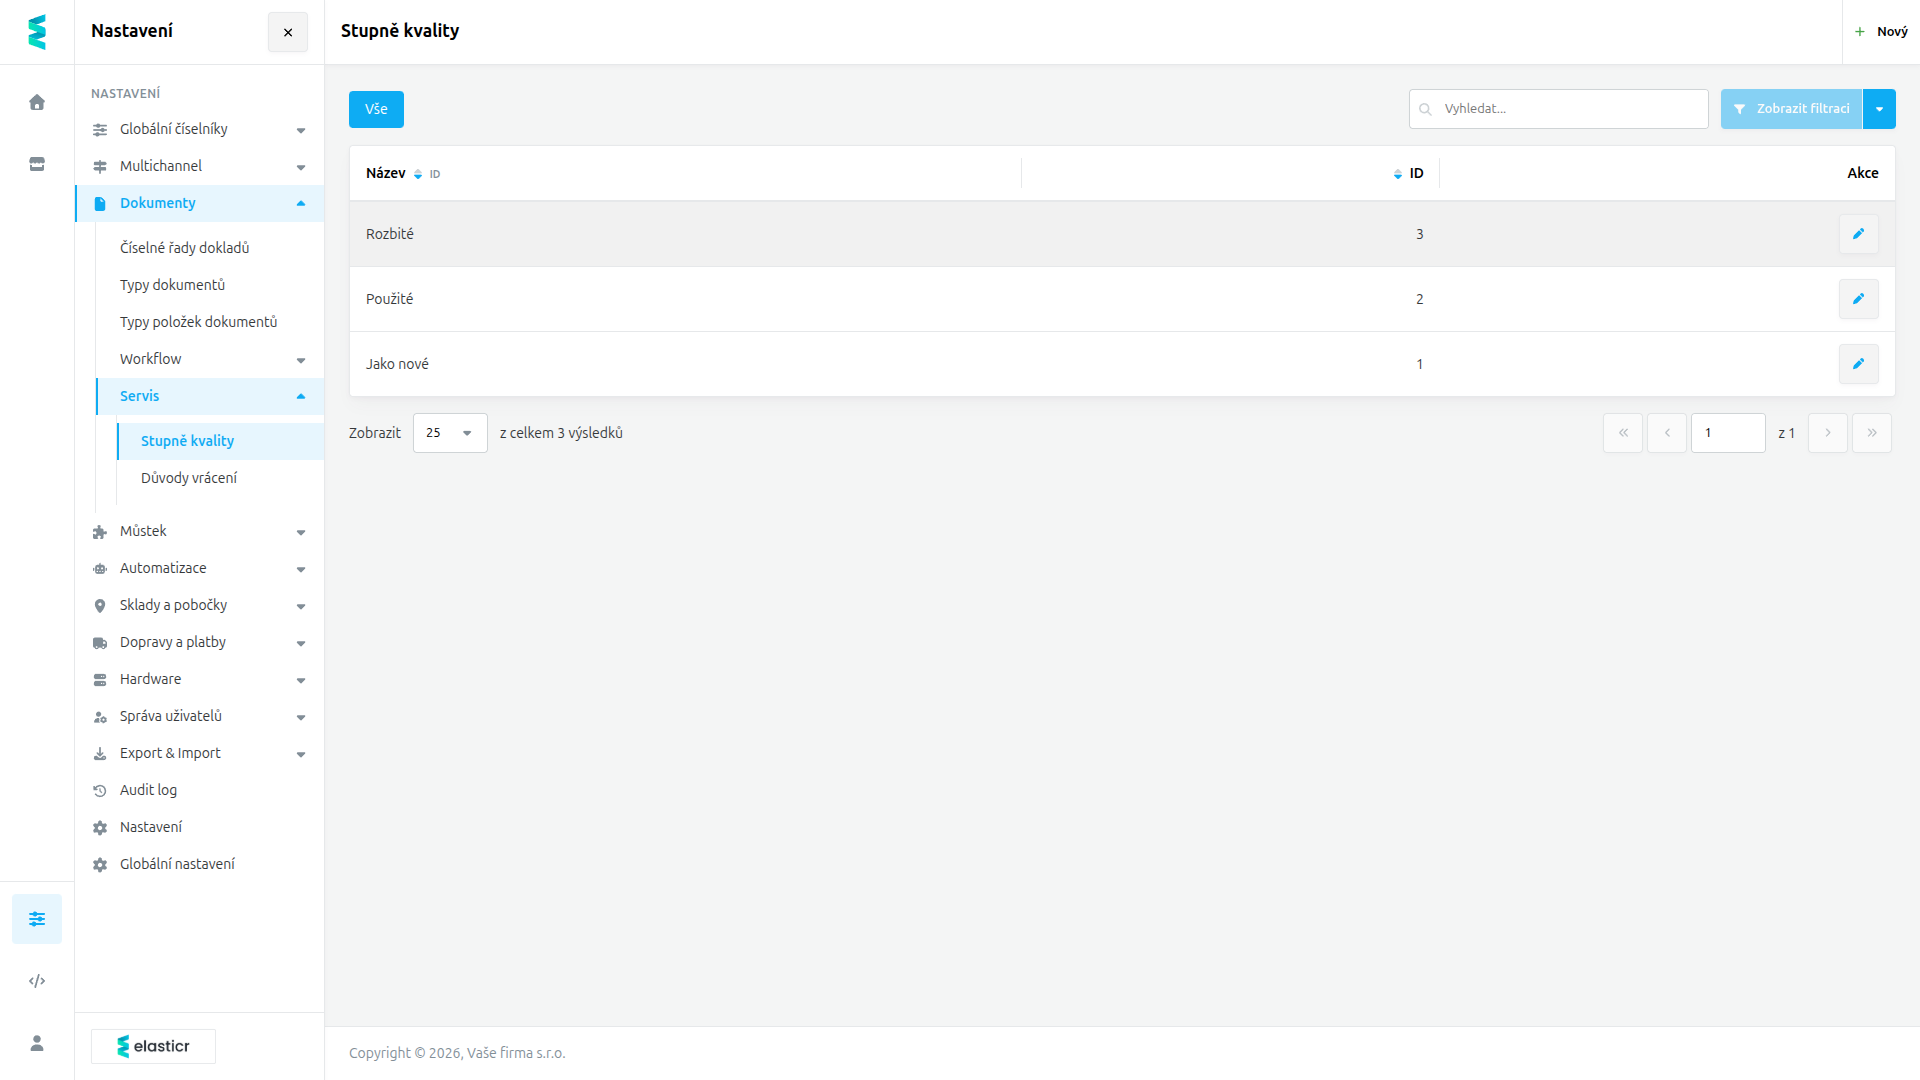The height and width of the screenshot is (1080, 1920).
Task: Close the Nastavení panel
Action: [x=288, y=32]
